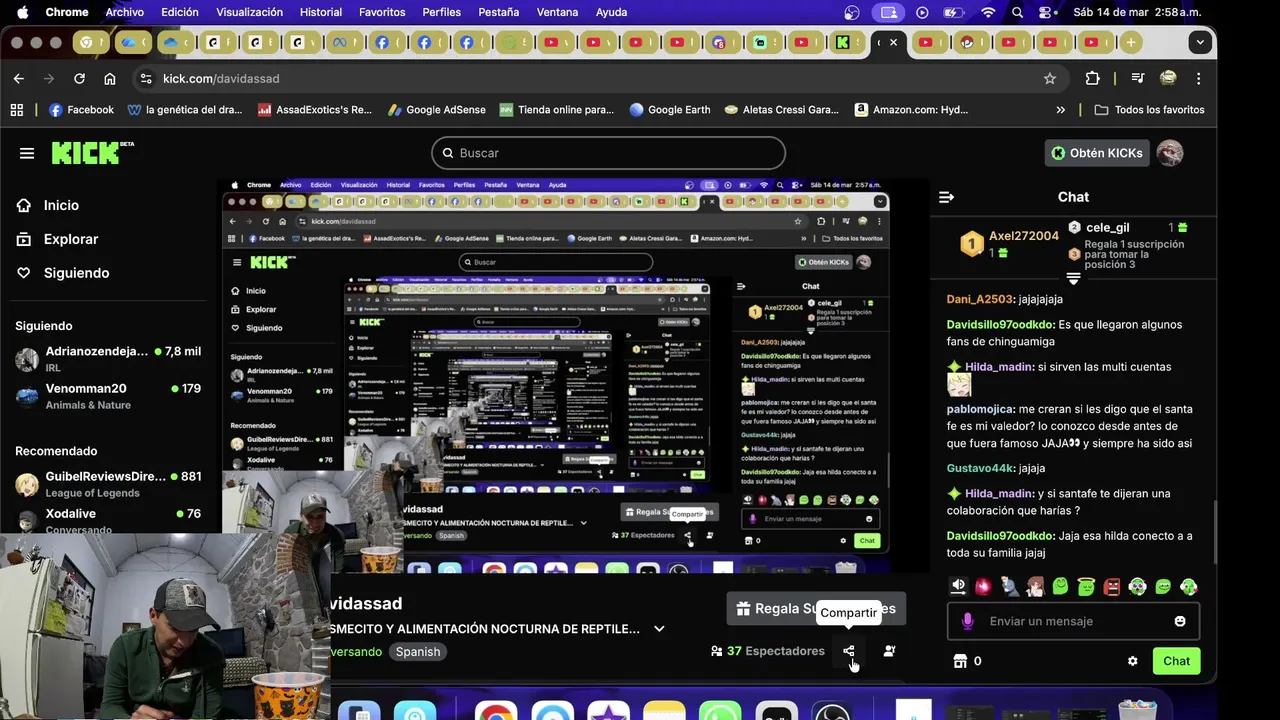Screen dimensions: 1280x720
Task: Open the Archivo menu
Action: click(x=125, y=13)
